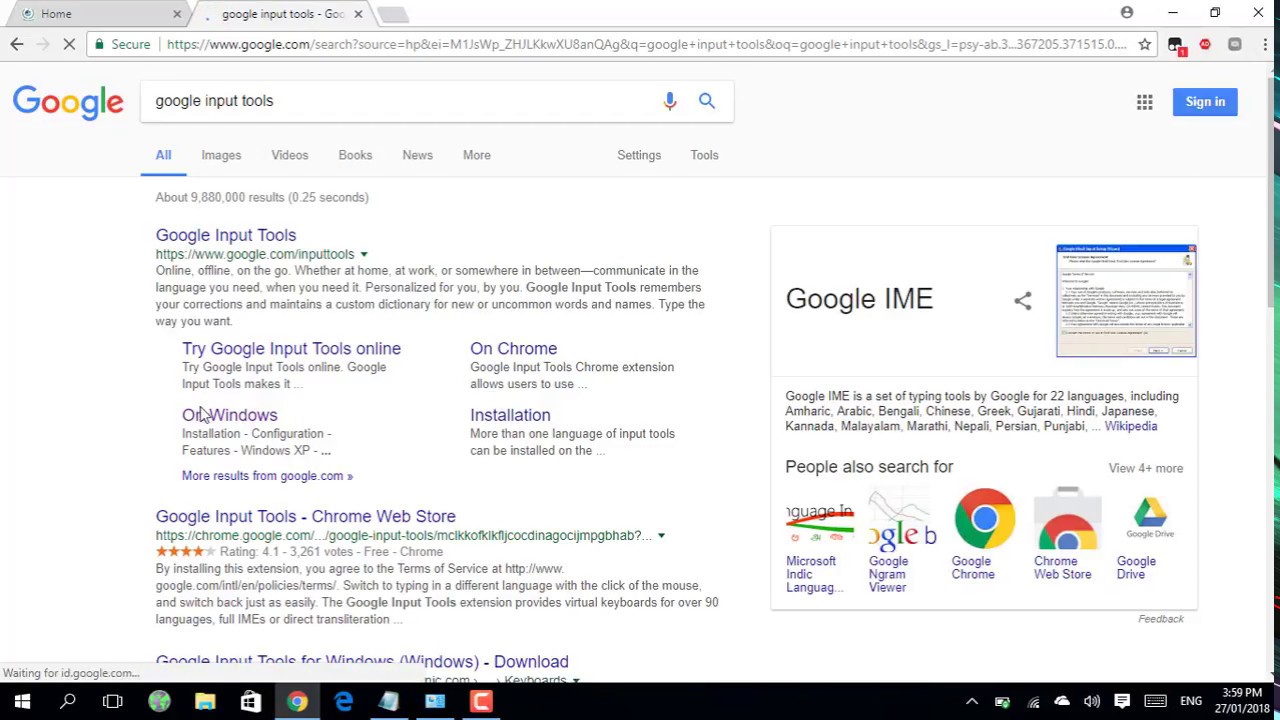Image resolution: width=1280 pixels, height=720 pixels.
Task: Open Microsoft Indic Language related search
Action: click(819, 541)
